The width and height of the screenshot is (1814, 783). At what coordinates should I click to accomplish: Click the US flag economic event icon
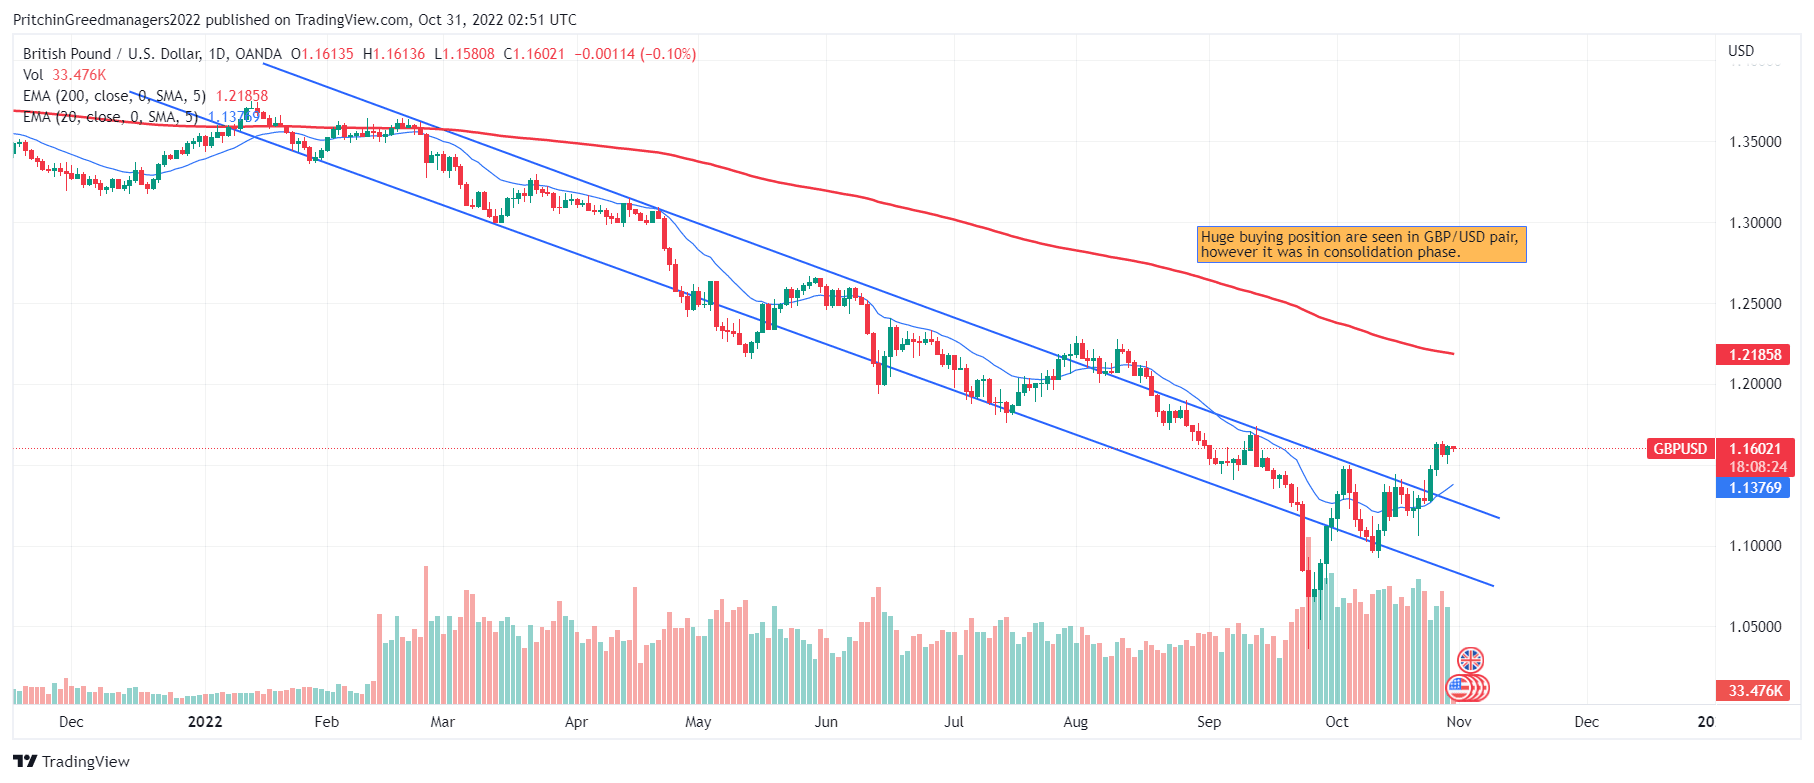[1460, 688]
